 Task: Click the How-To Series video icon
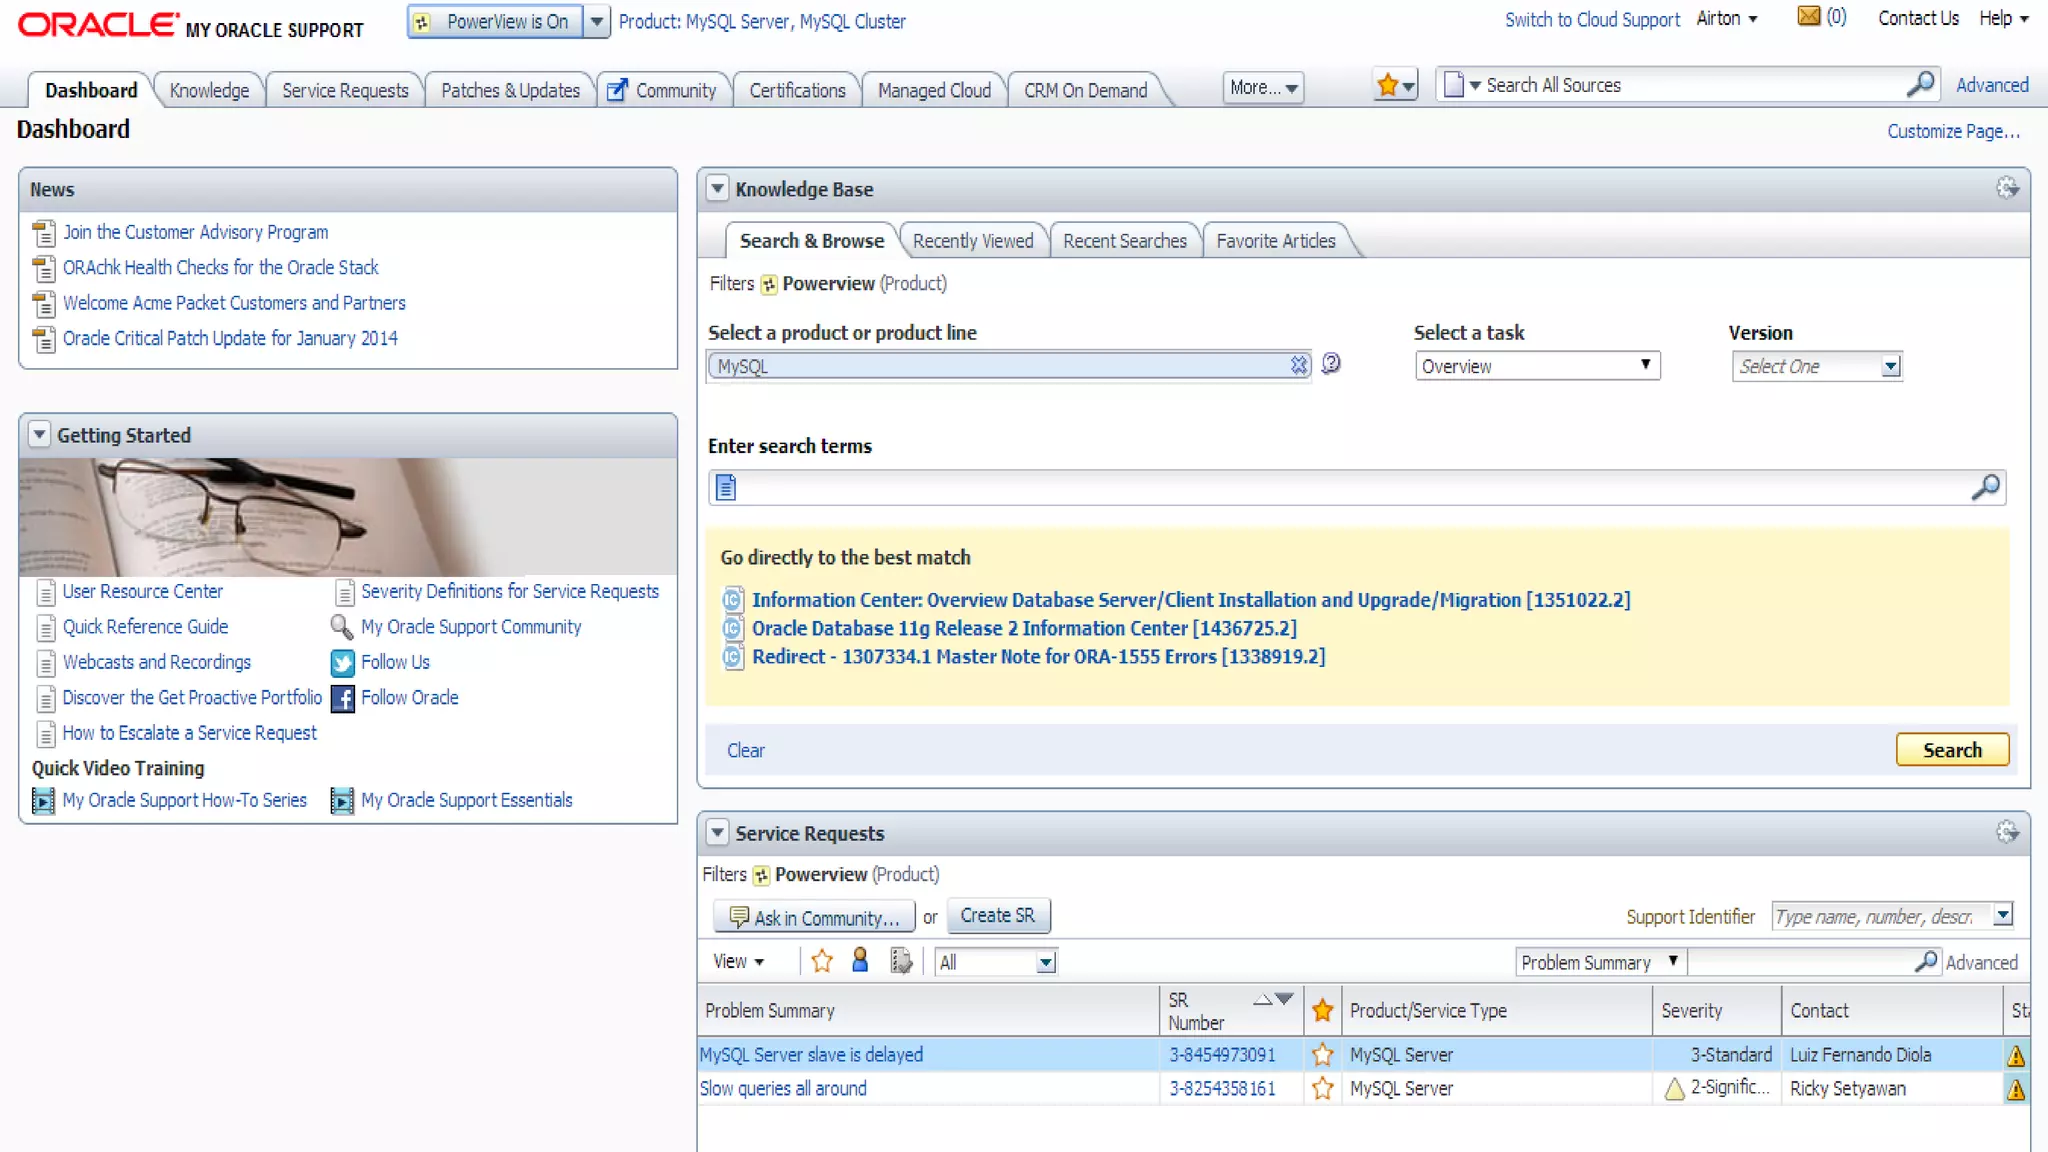pos(43,801)
